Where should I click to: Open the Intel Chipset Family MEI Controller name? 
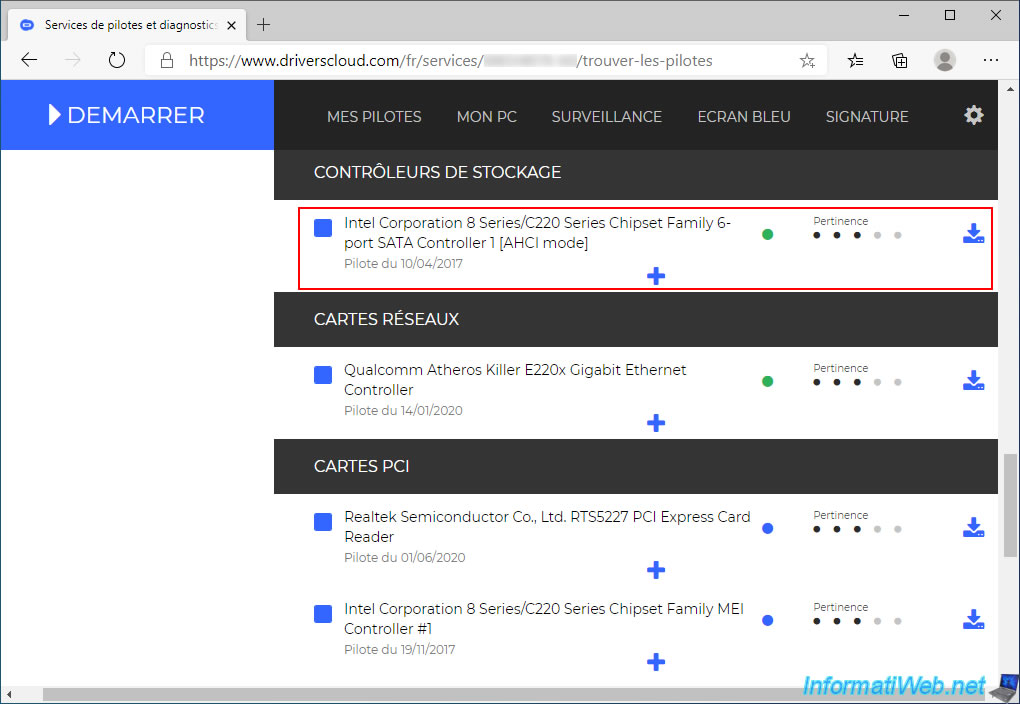544,619
